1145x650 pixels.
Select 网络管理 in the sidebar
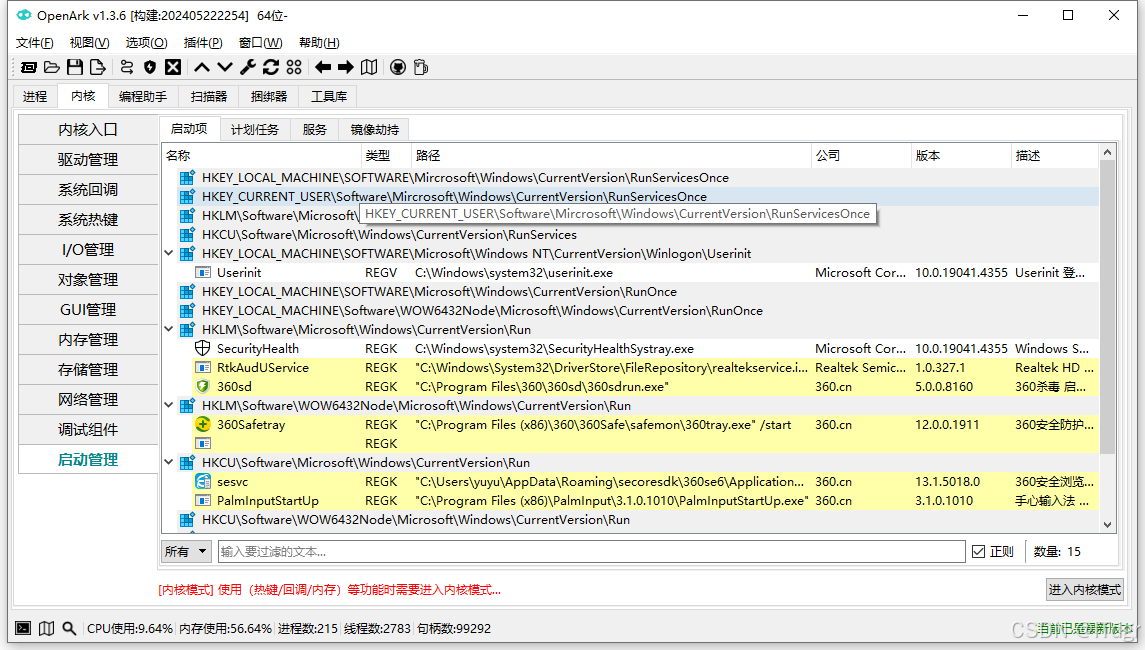(x=88, y=399)
